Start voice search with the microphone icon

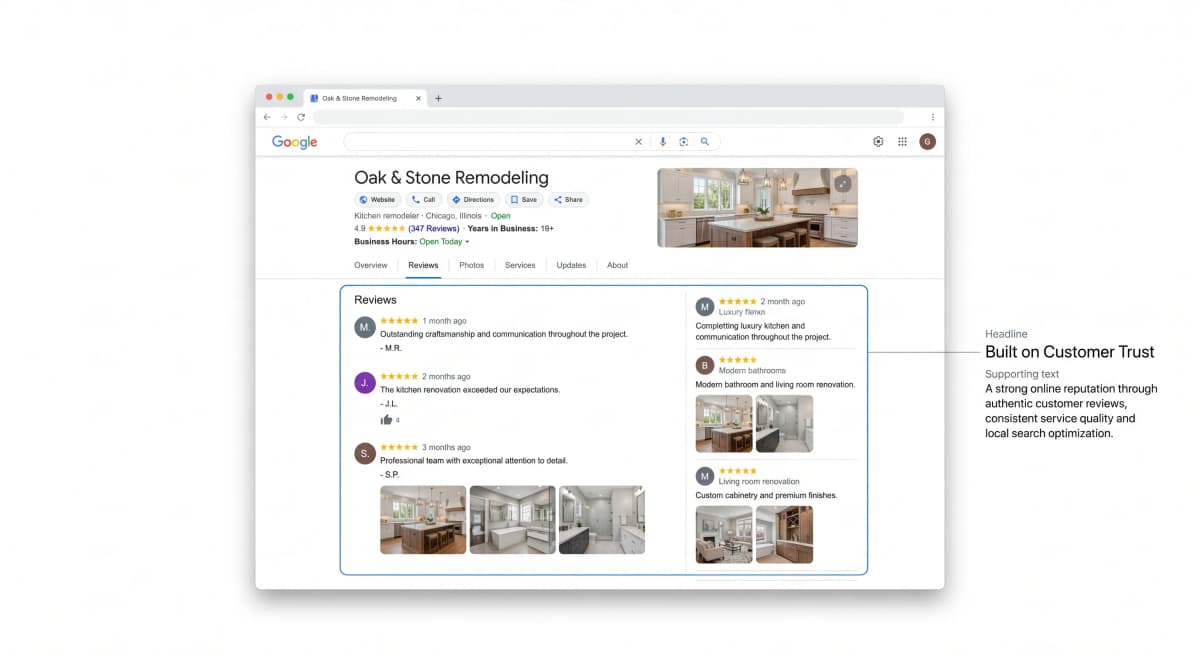[662, 142]
